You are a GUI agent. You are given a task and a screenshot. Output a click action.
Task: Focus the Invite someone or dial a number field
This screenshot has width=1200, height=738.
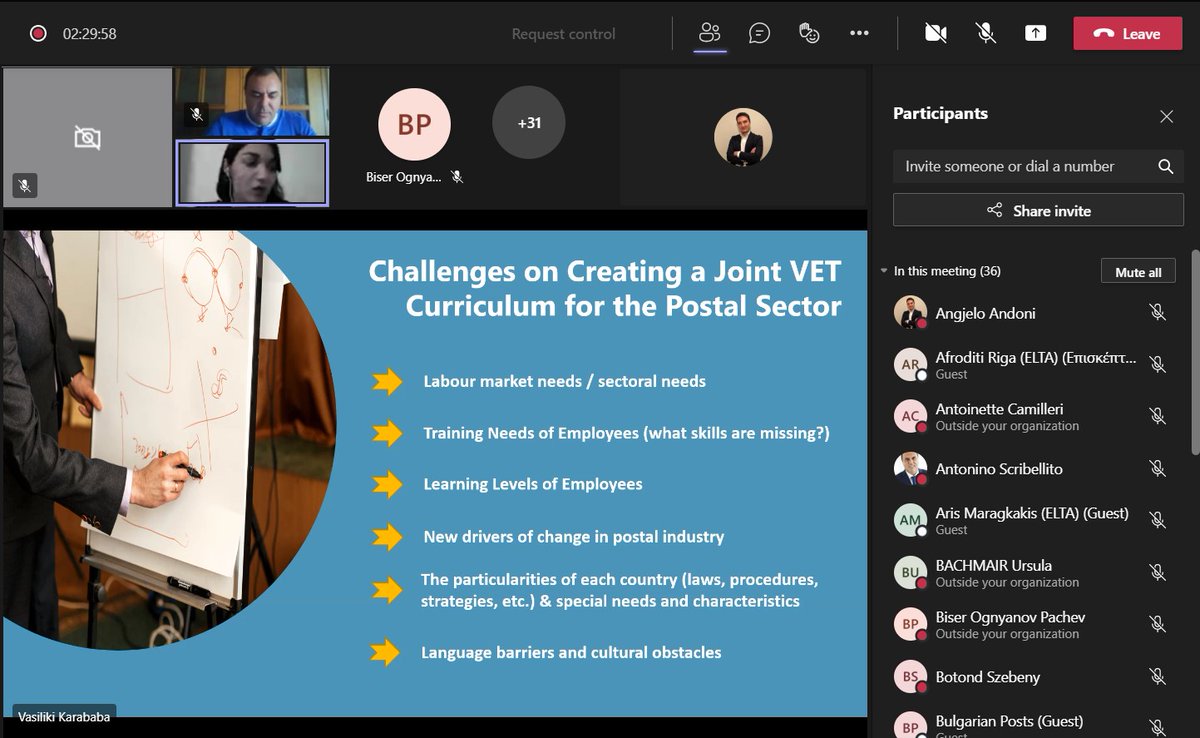1038,166
